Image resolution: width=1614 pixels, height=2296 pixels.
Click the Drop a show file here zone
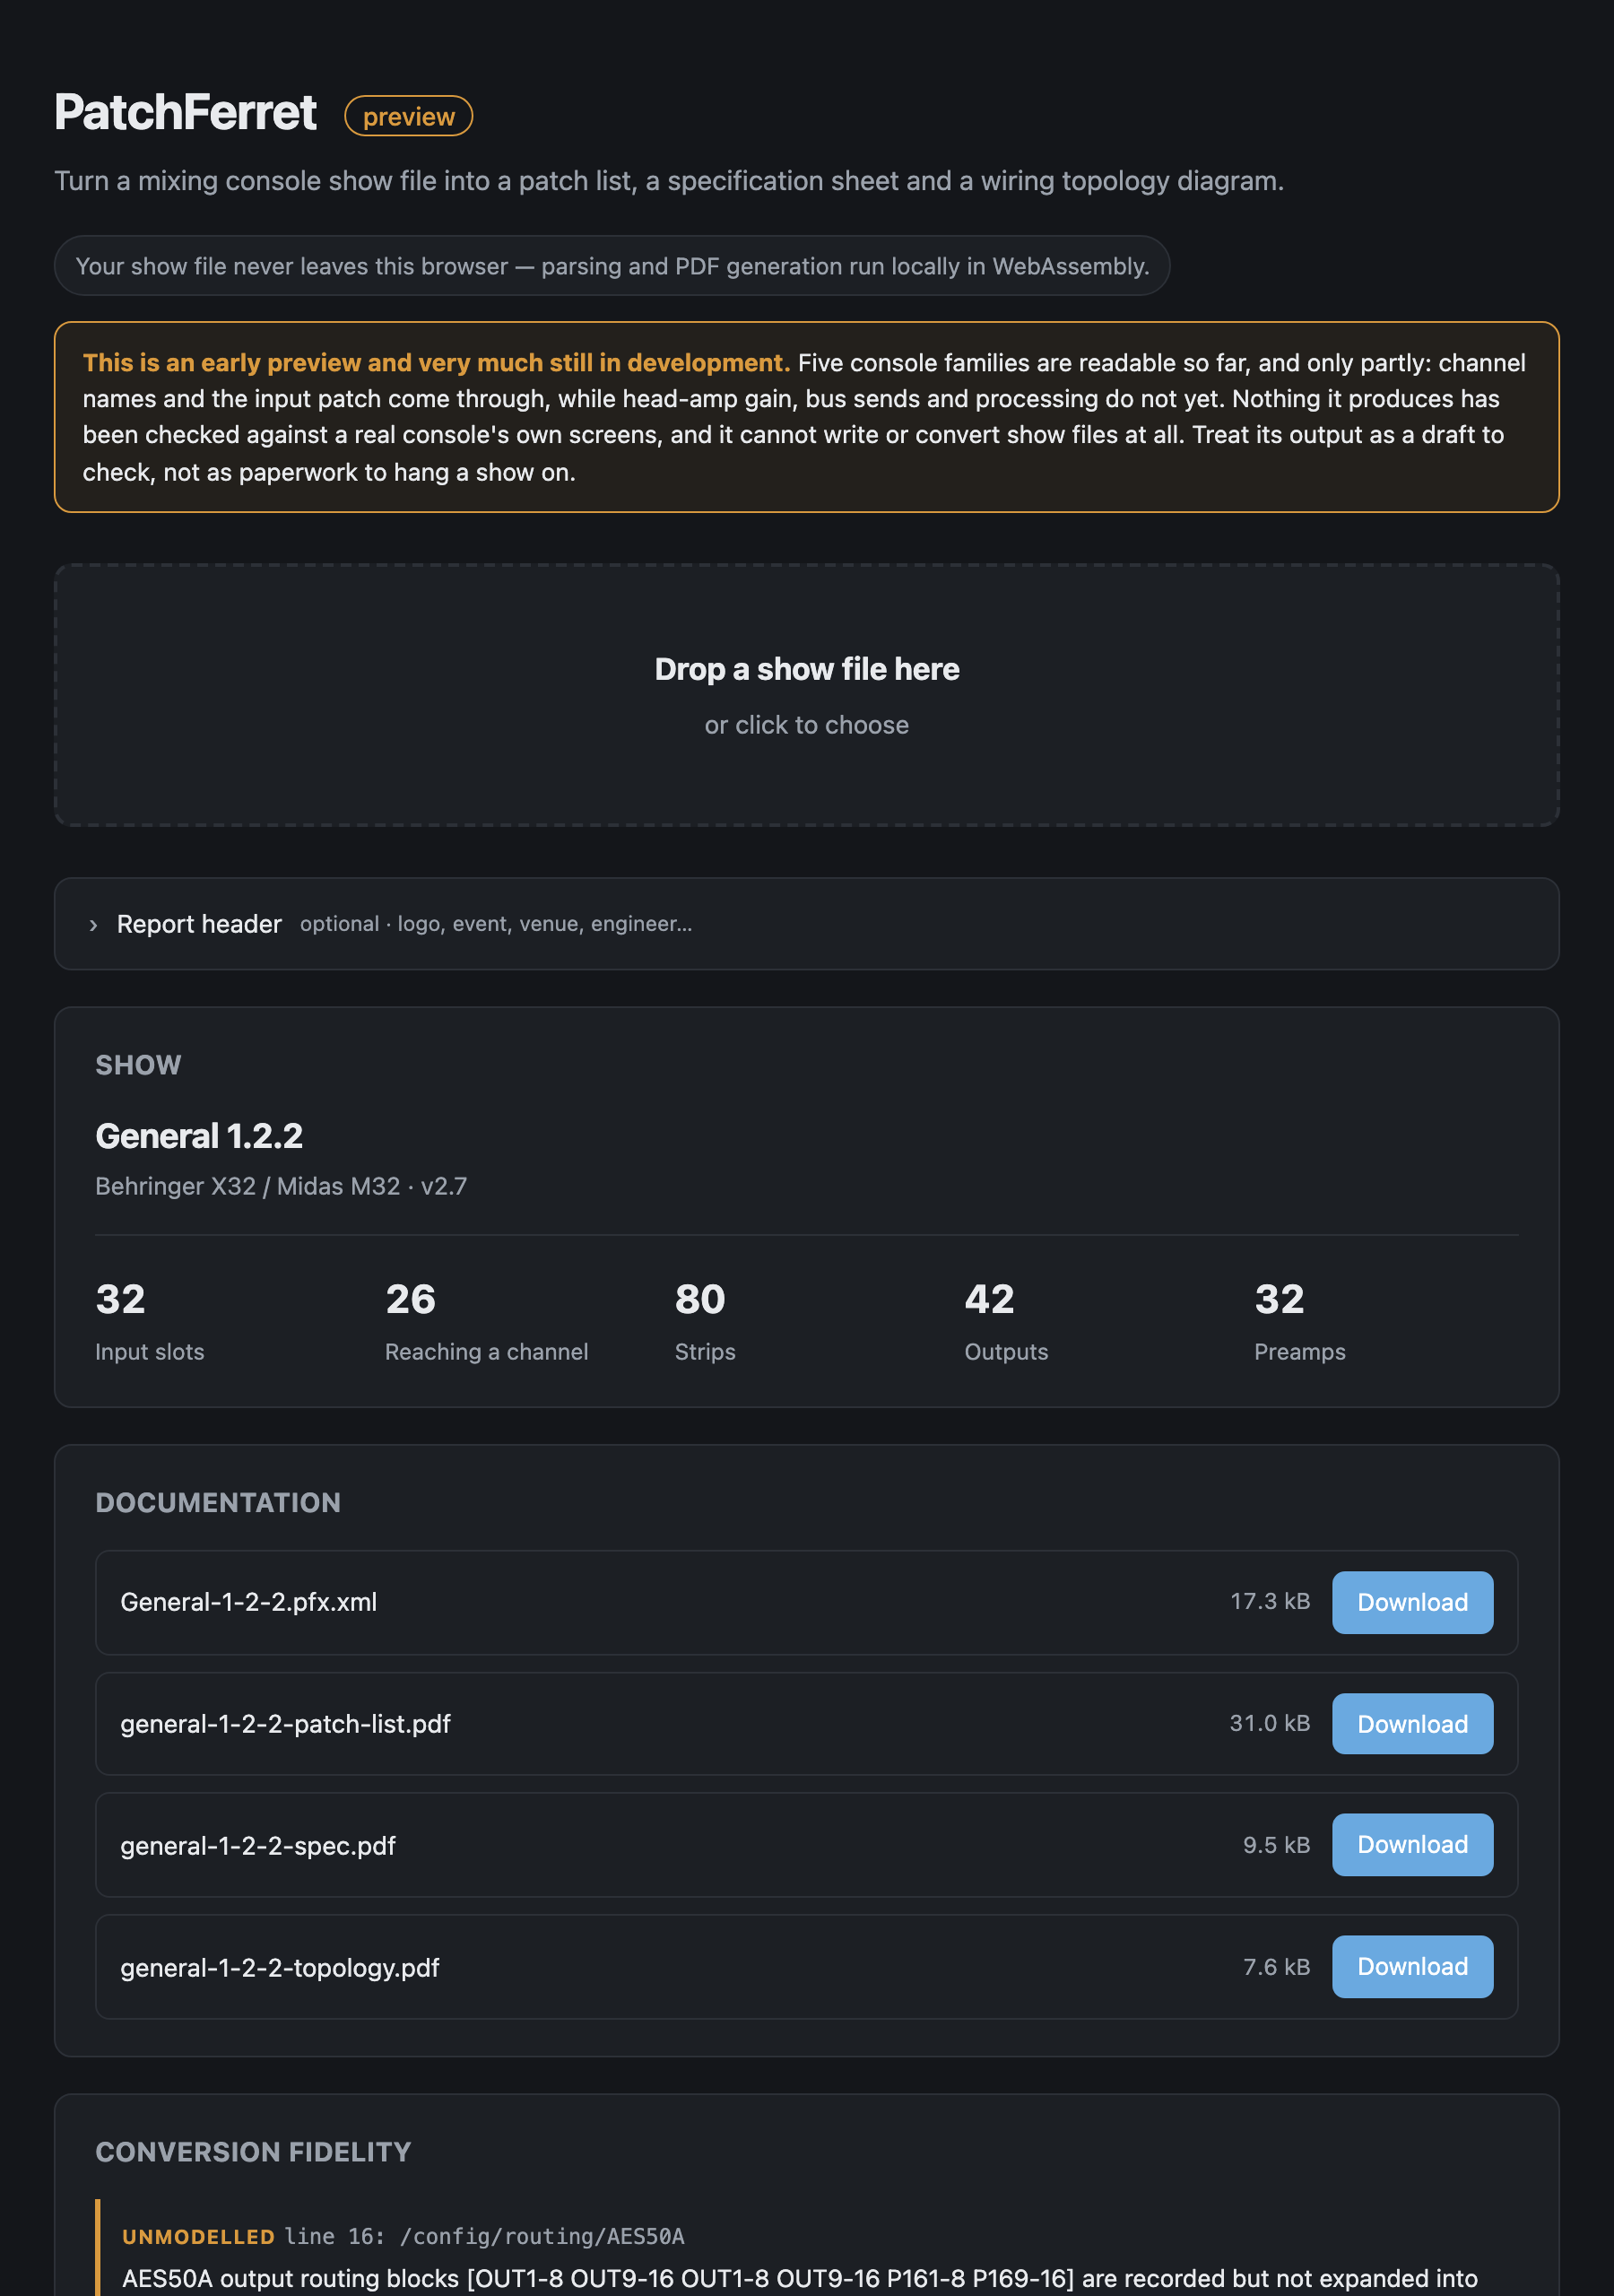point(807,695)
